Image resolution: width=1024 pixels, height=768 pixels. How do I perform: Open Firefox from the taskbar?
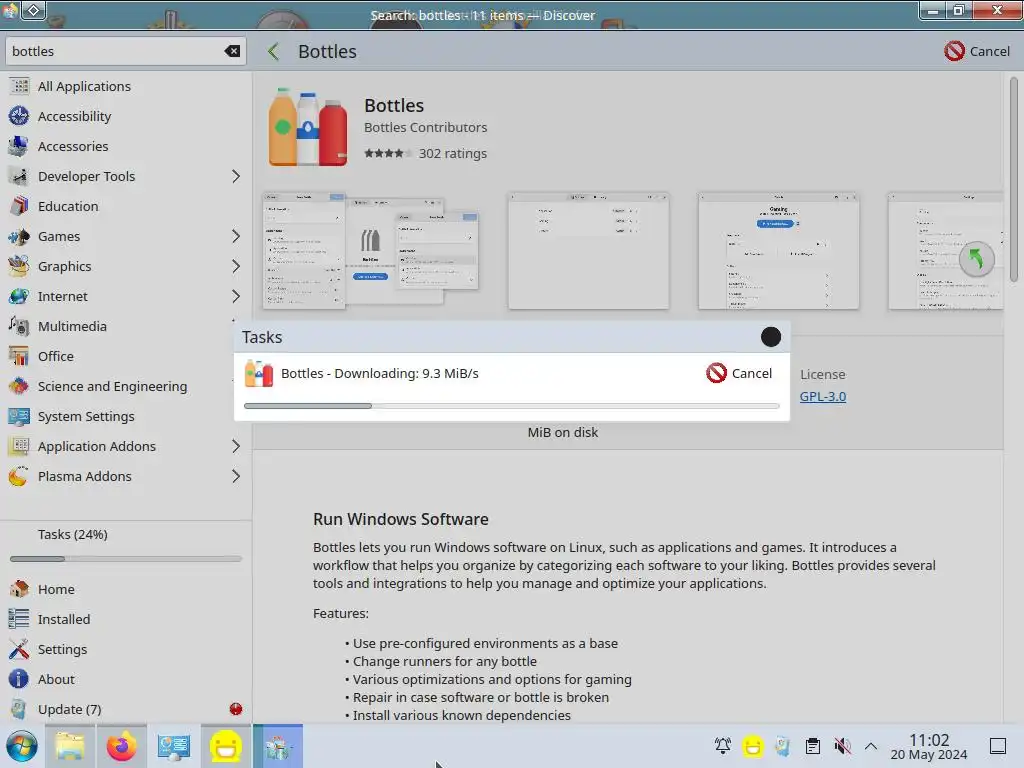point(121,746)
